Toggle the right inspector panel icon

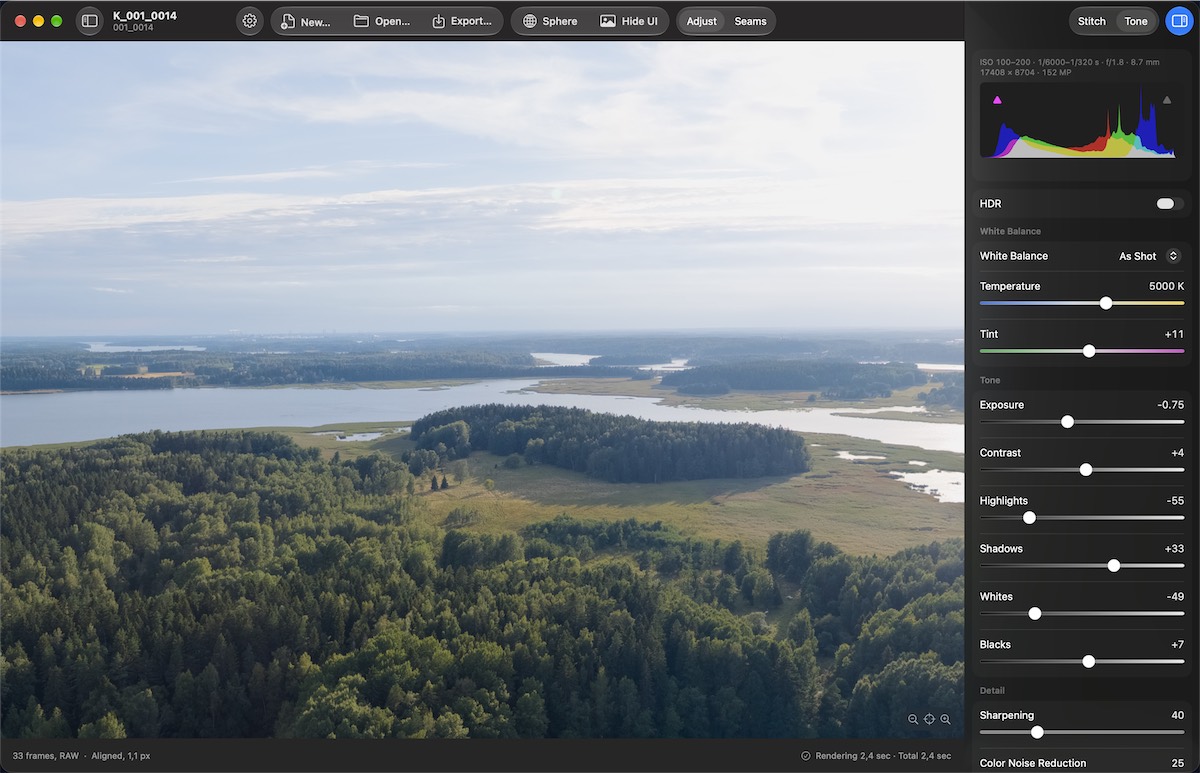[1179, 21]
